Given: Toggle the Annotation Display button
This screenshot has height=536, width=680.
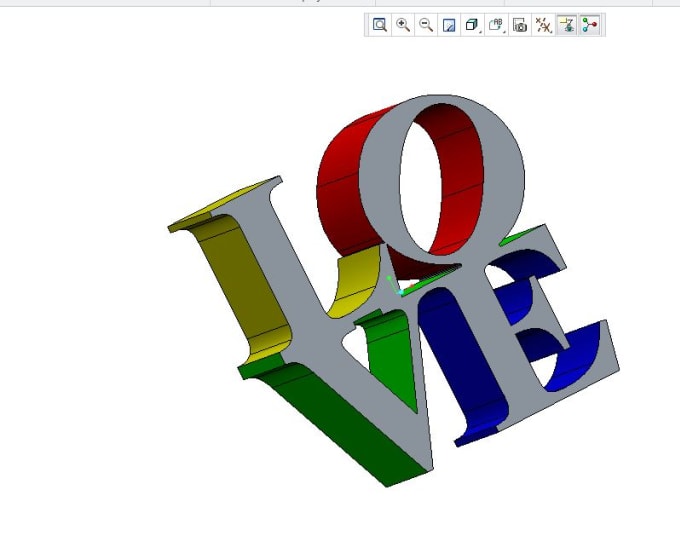Looking at the screenshot, I should (x=566, y=25).
